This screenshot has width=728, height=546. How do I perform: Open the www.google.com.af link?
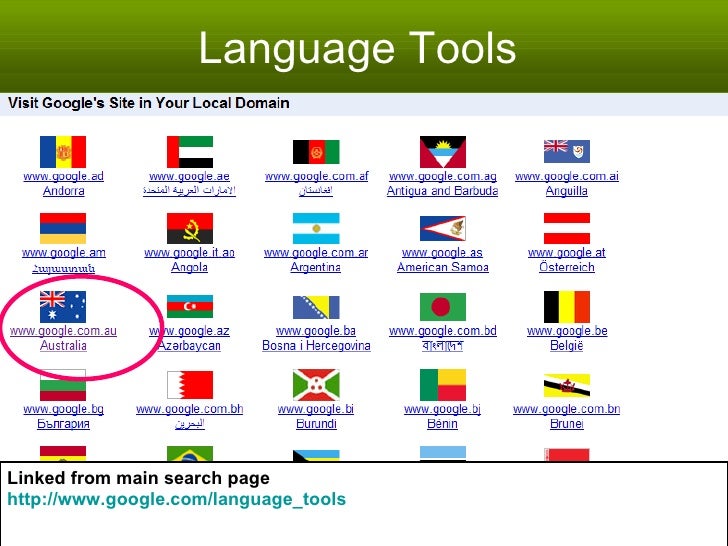(x=317, y=176)
